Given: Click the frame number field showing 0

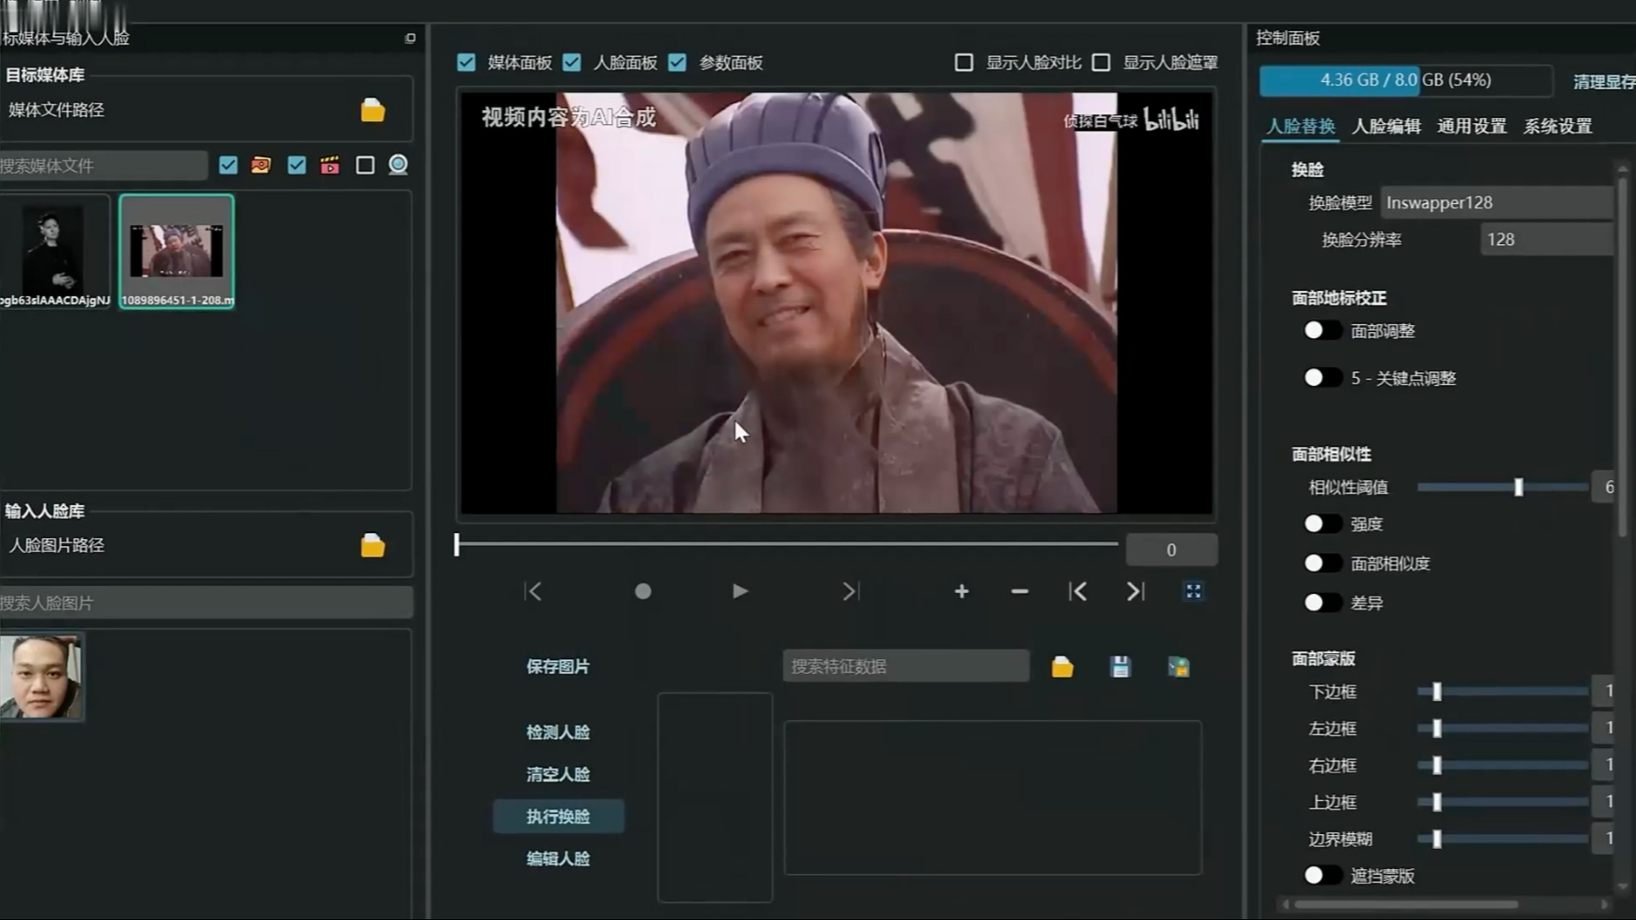Looking at the screenshot, I should click(x=1171, y=549).
